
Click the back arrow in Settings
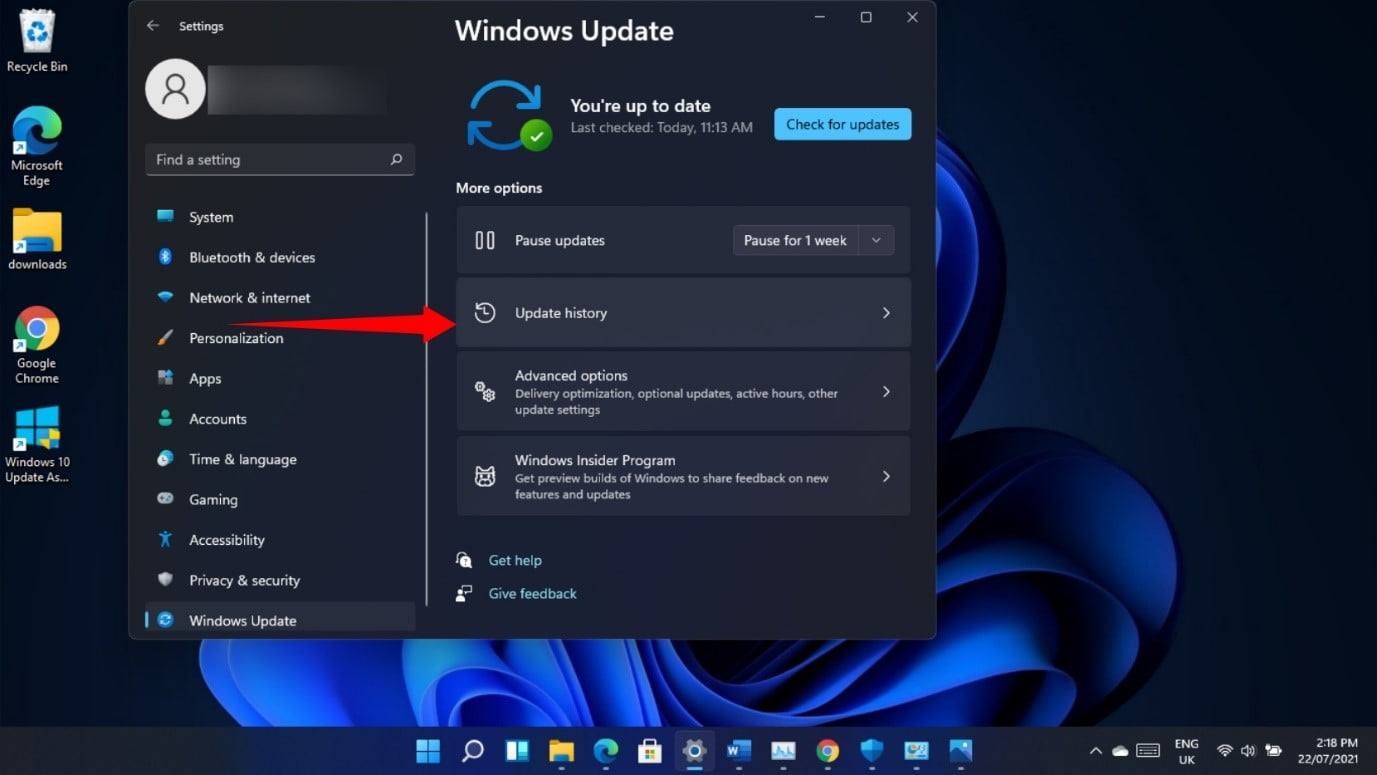tap(152, 26)
